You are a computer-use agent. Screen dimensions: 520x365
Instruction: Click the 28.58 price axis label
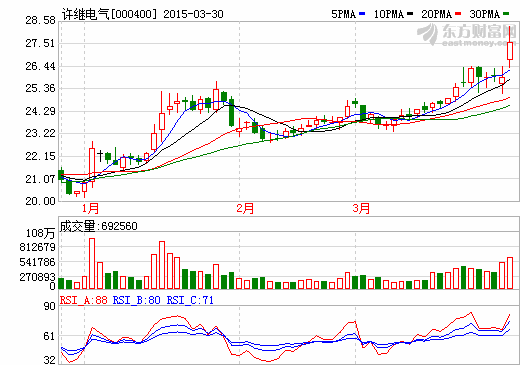pos(40,20)
